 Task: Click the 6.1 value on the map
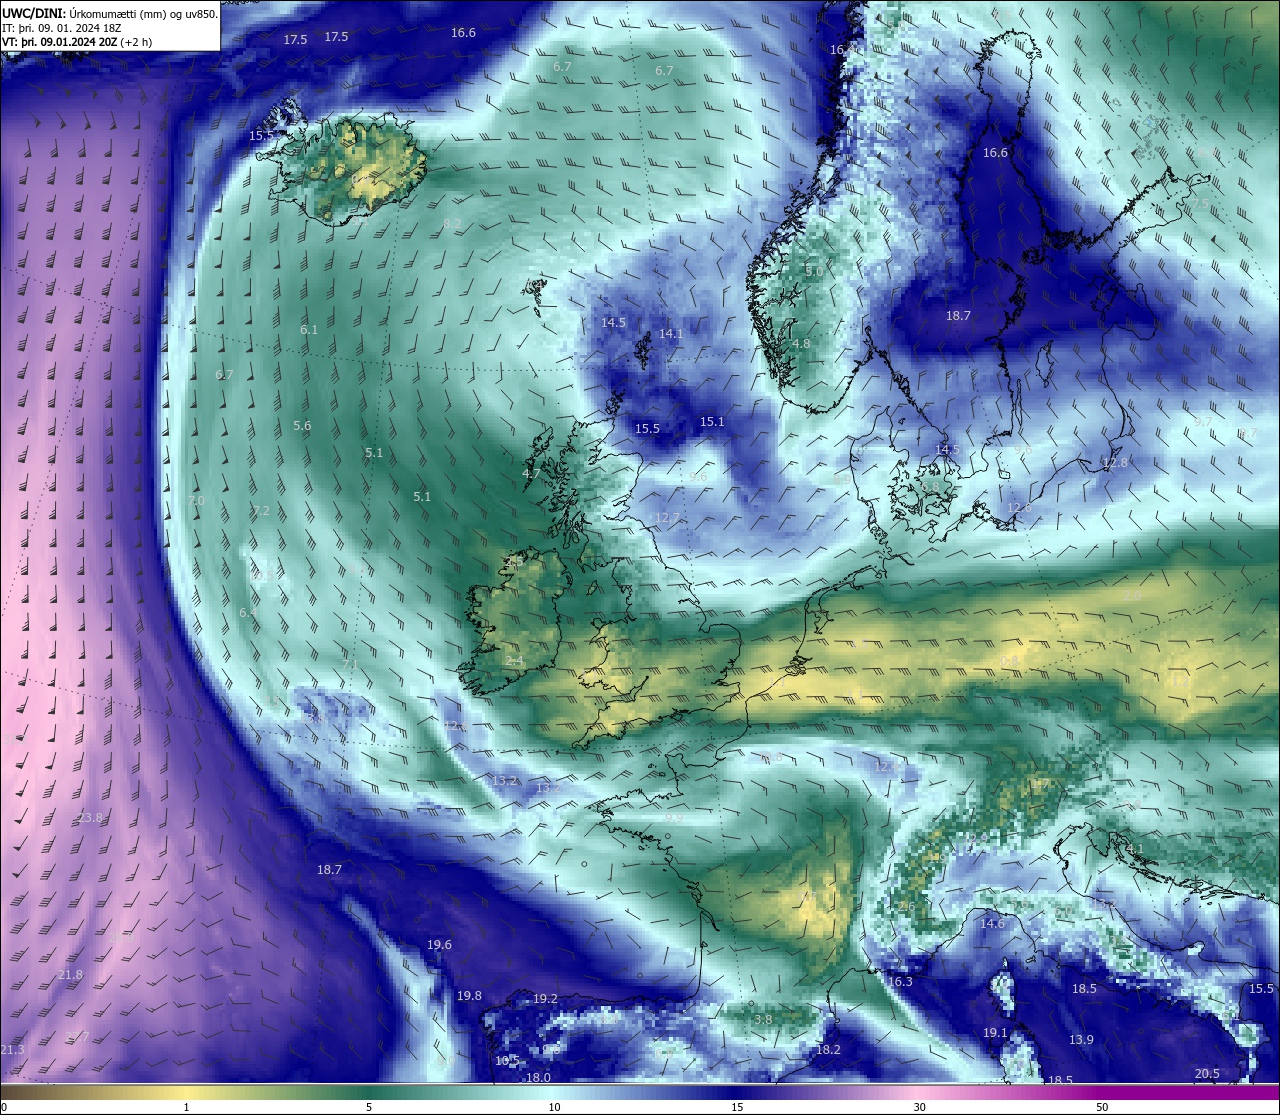309,329
